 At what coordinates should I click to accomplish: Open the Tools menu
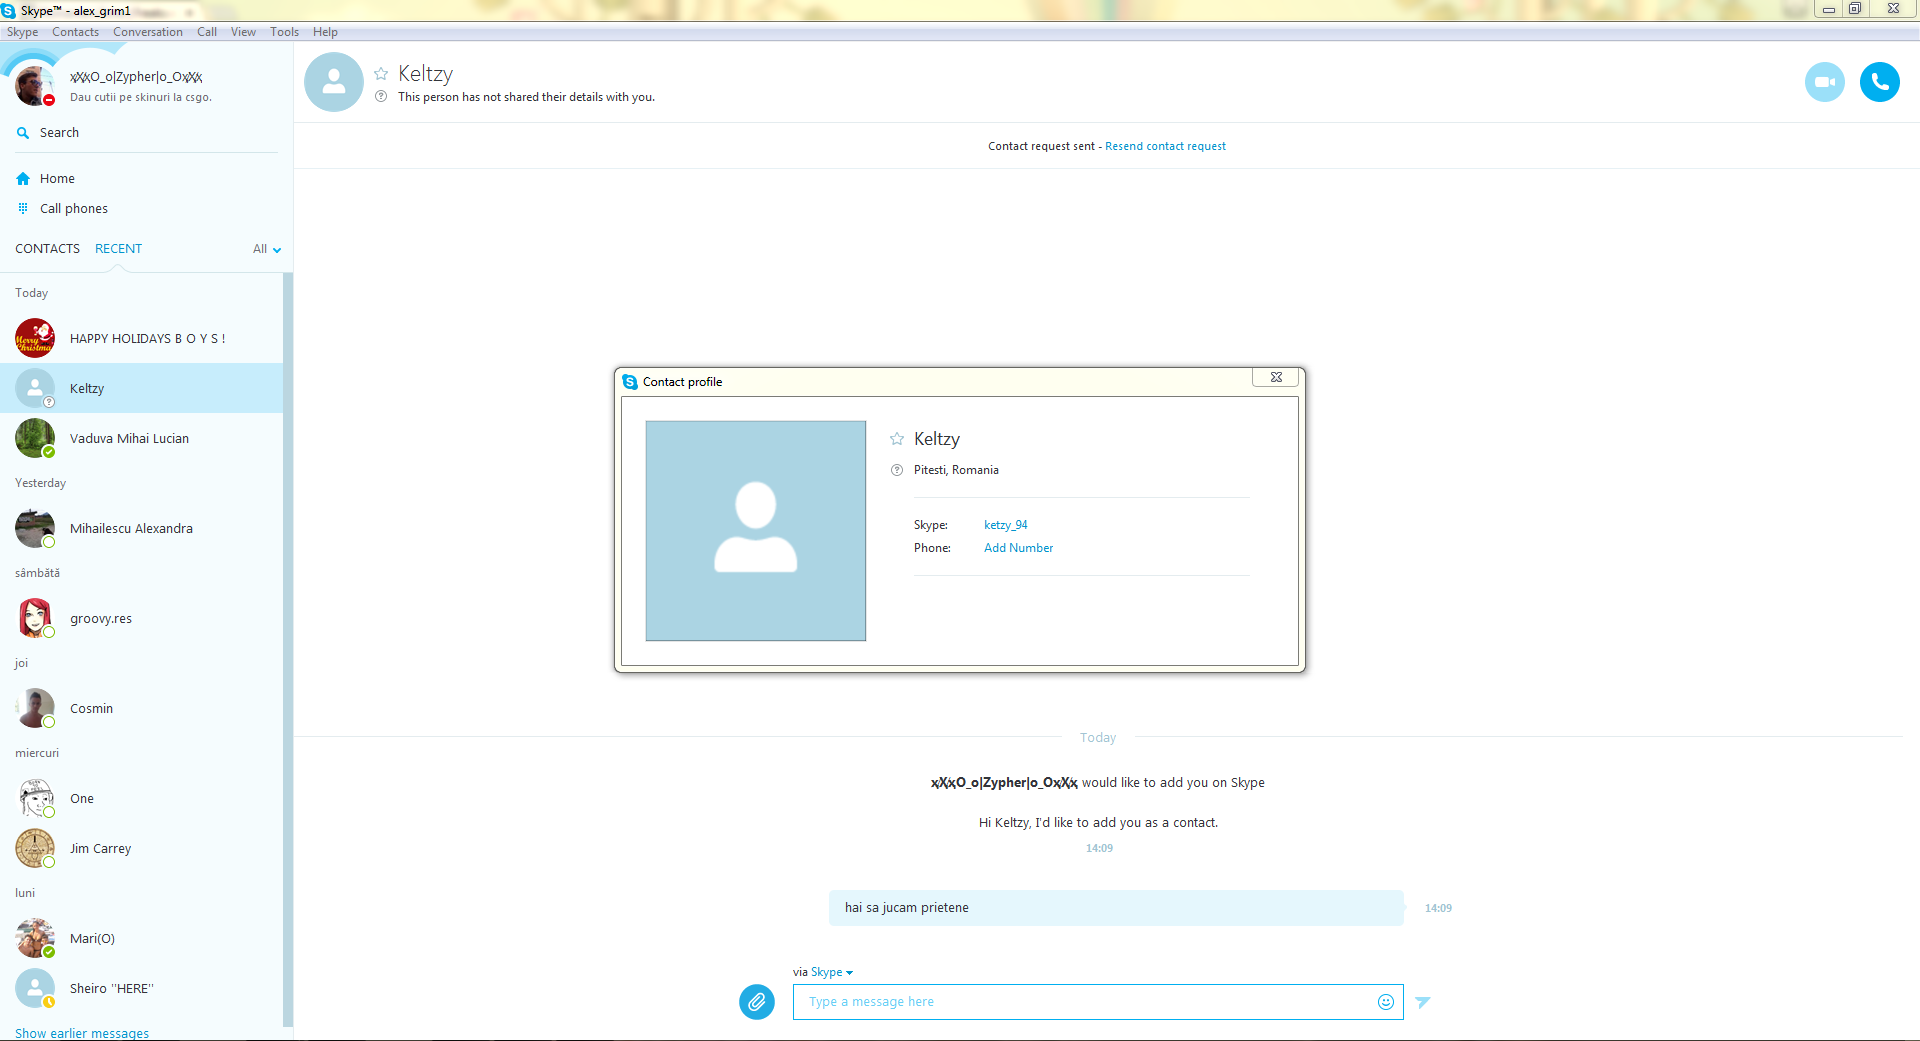284,32
